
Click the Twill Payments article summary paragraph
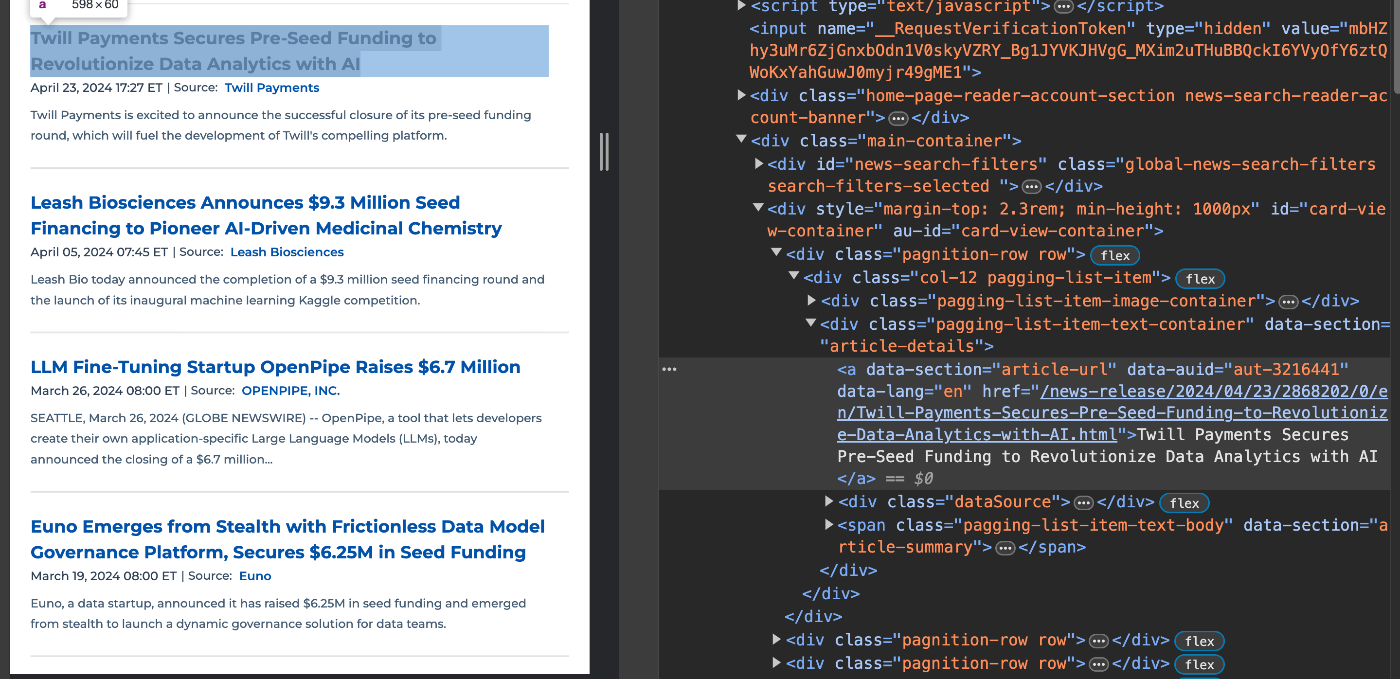[x=281, y=125]
